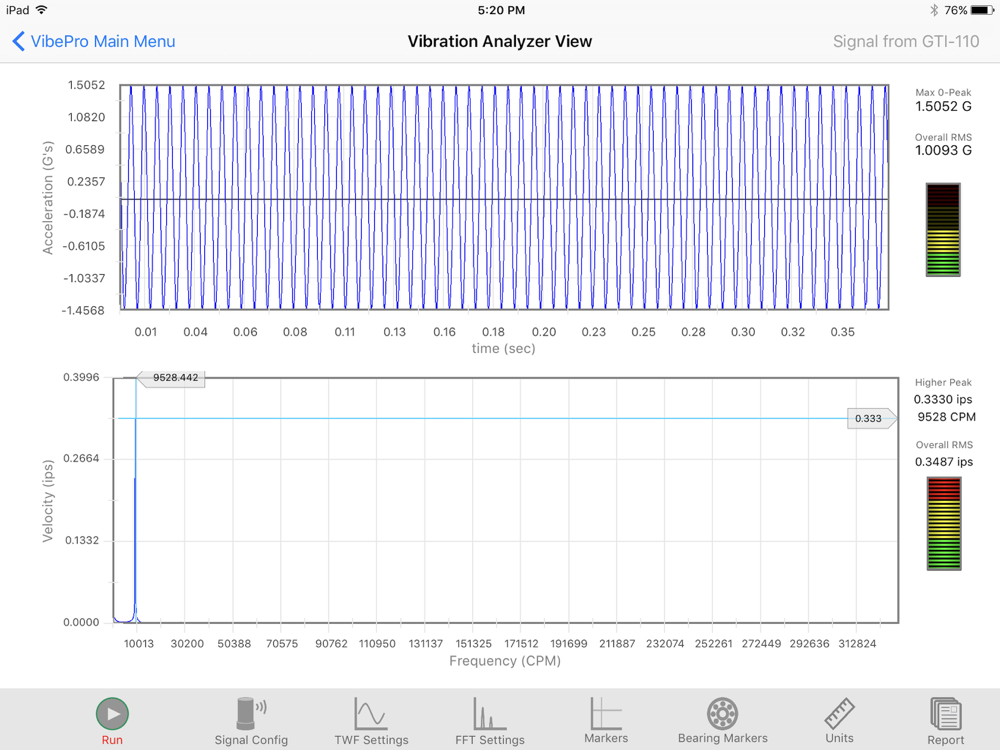Tap the Acceleration (G's) axis label
The width and height of the screenshot is (1000, 750).
pos(48,198)
